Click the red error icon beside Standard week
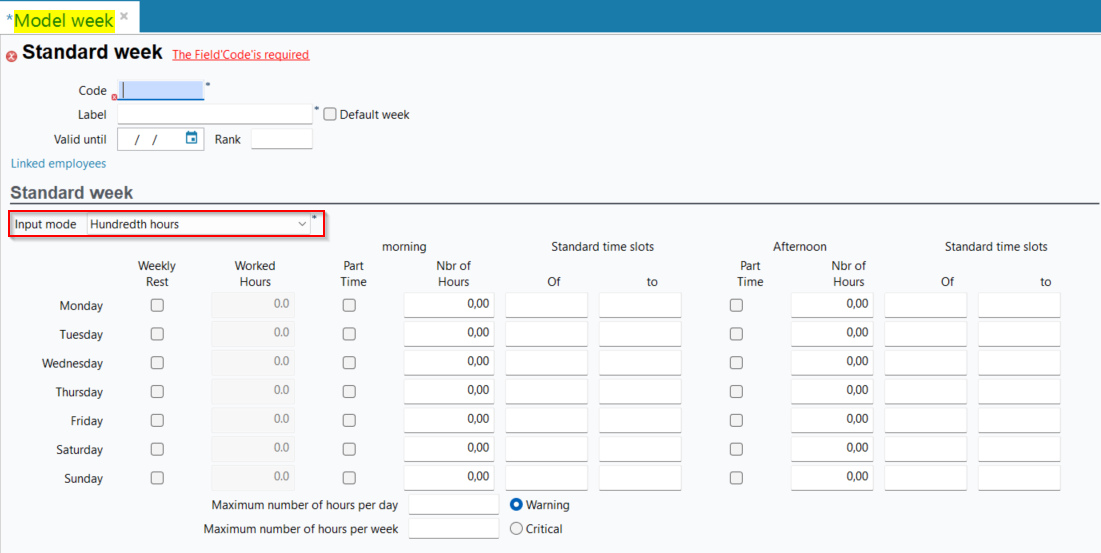Viewport: 1101px width, 553px height. (x=11, y=56)
